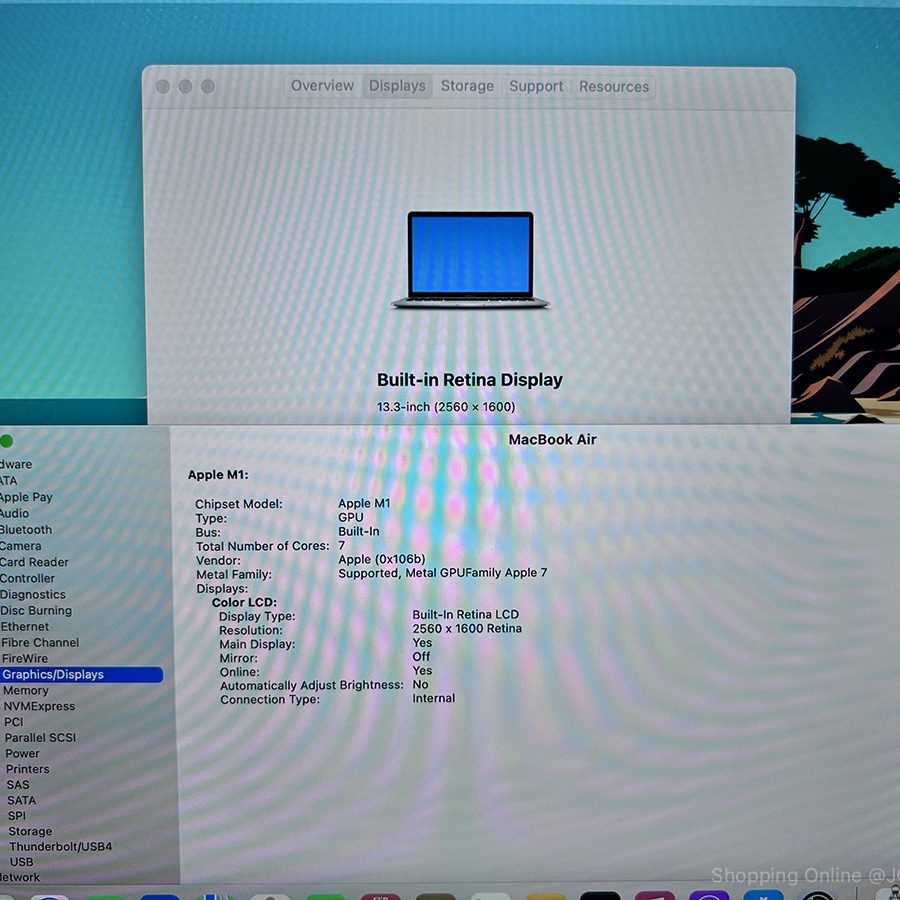Select the Displays tab
This screenshot has width=900, height=900.
(397, 86)
